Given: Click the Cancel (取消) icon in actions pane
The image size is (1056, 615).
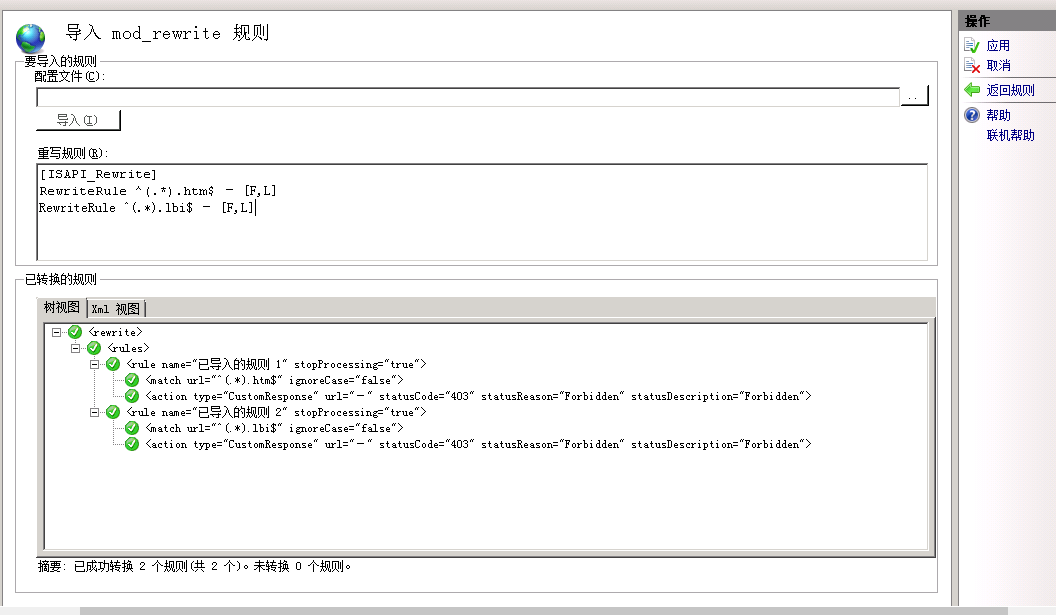Looking at the screenshot, I should coord(971,65).
